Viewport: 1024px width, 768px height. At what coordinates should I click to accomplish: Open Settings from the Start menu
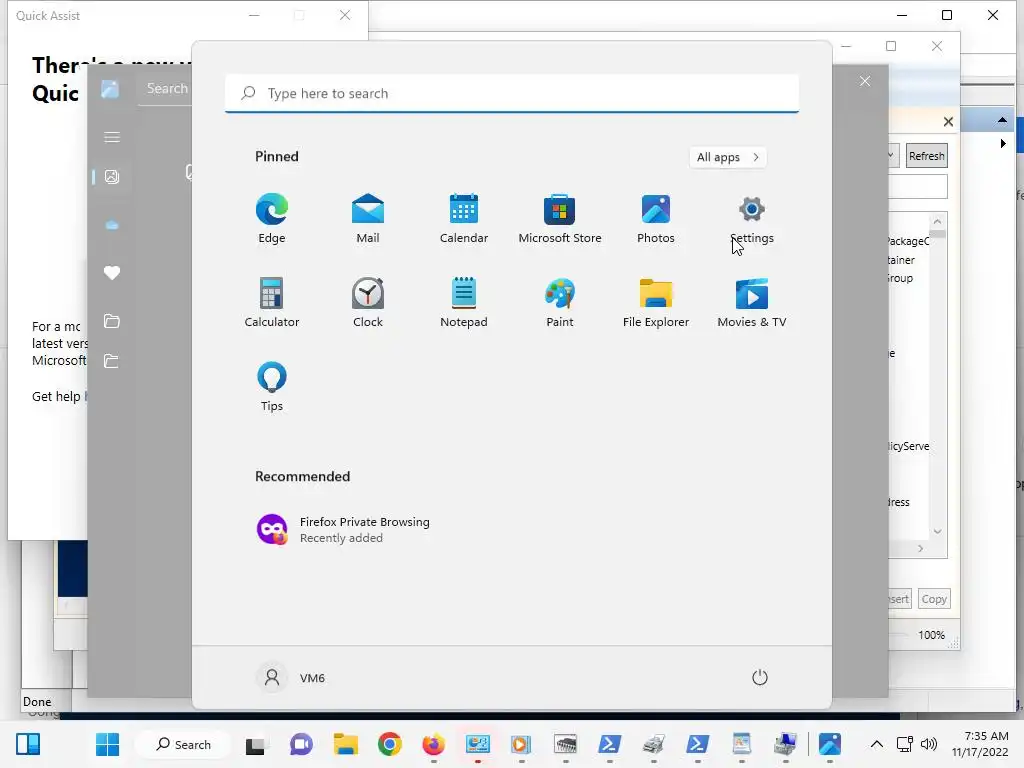click(x=752, y=218)
